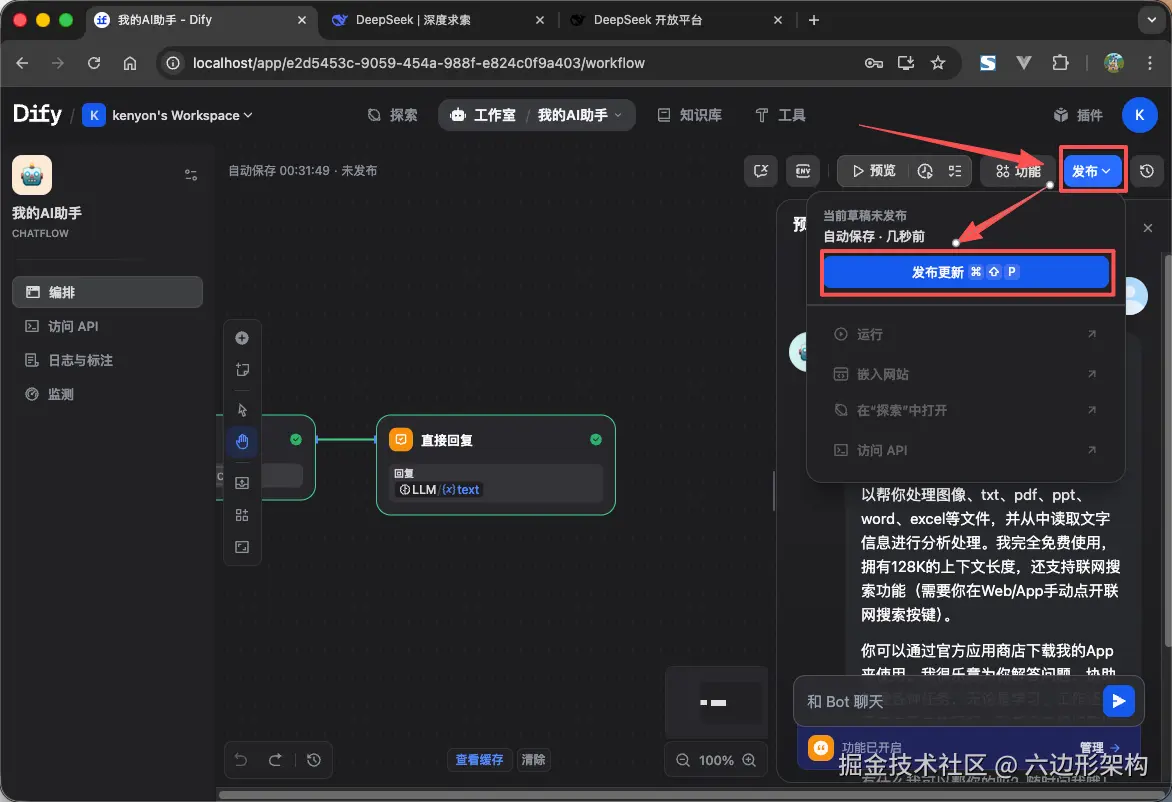
Task: Activate the hand pan tool
Action: coord(242,441)
